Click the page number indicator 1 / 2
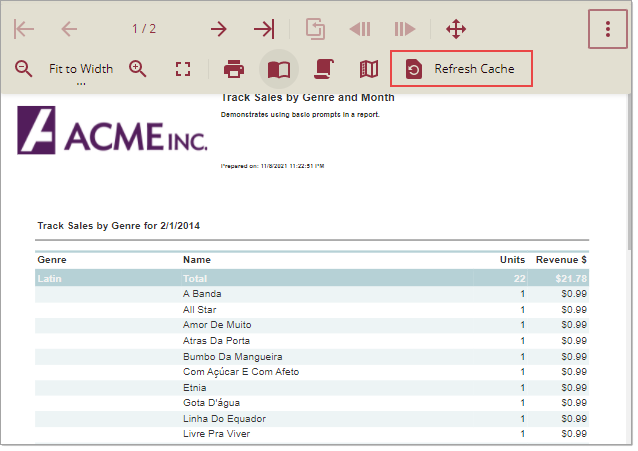The image size is (638, 451). point(144,29)
